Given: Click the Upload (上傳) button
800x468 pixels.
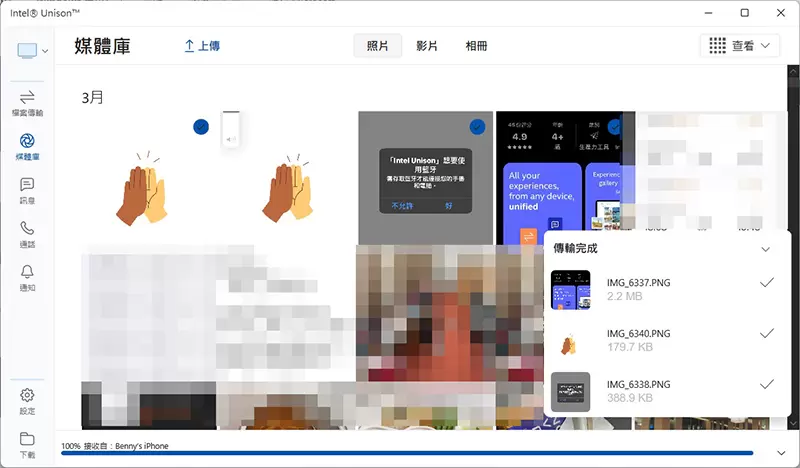Looking at the screenshot, I should [x=202, y=46].
